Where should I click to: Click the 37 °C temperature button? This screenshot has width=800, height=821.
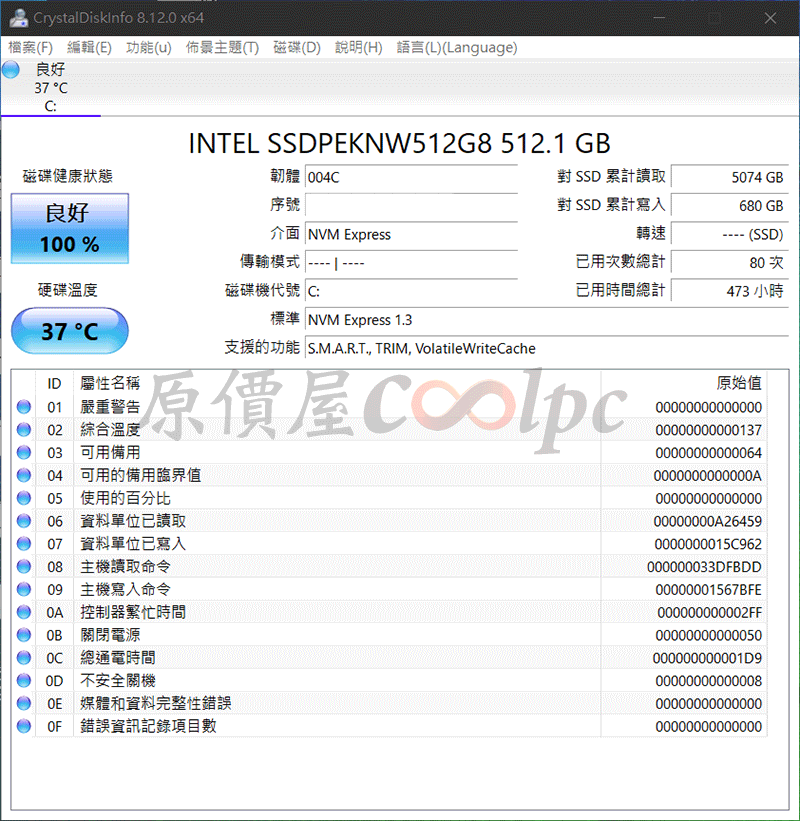(x=70, y=331)
